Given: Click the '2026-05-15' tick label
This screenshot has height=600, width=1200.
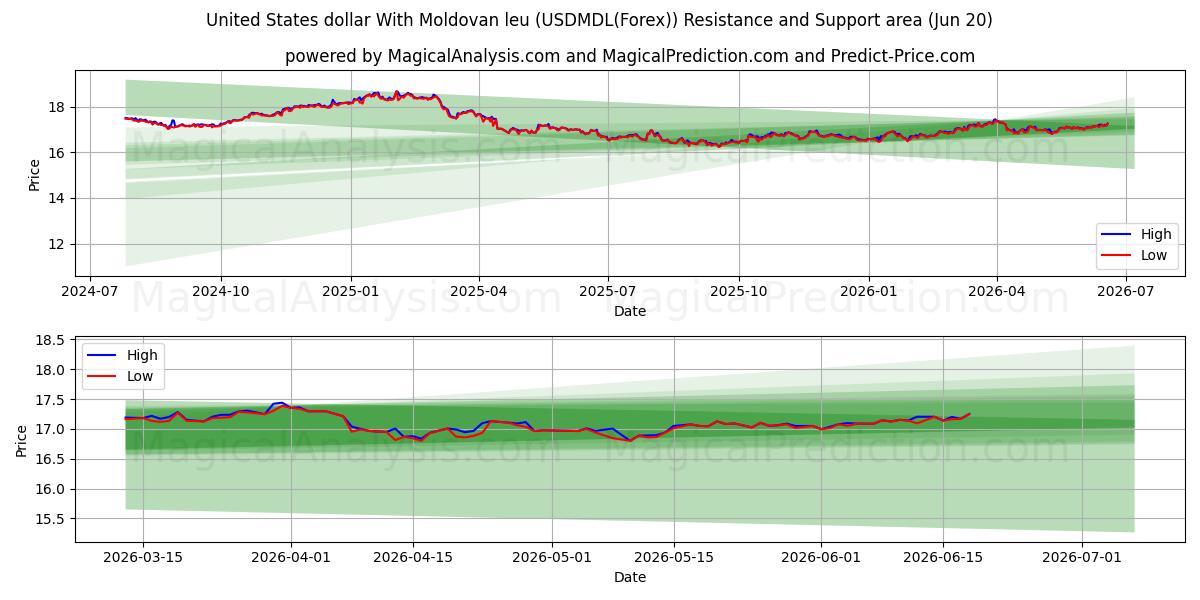Looking at the screenshot, I should [675, 557].
